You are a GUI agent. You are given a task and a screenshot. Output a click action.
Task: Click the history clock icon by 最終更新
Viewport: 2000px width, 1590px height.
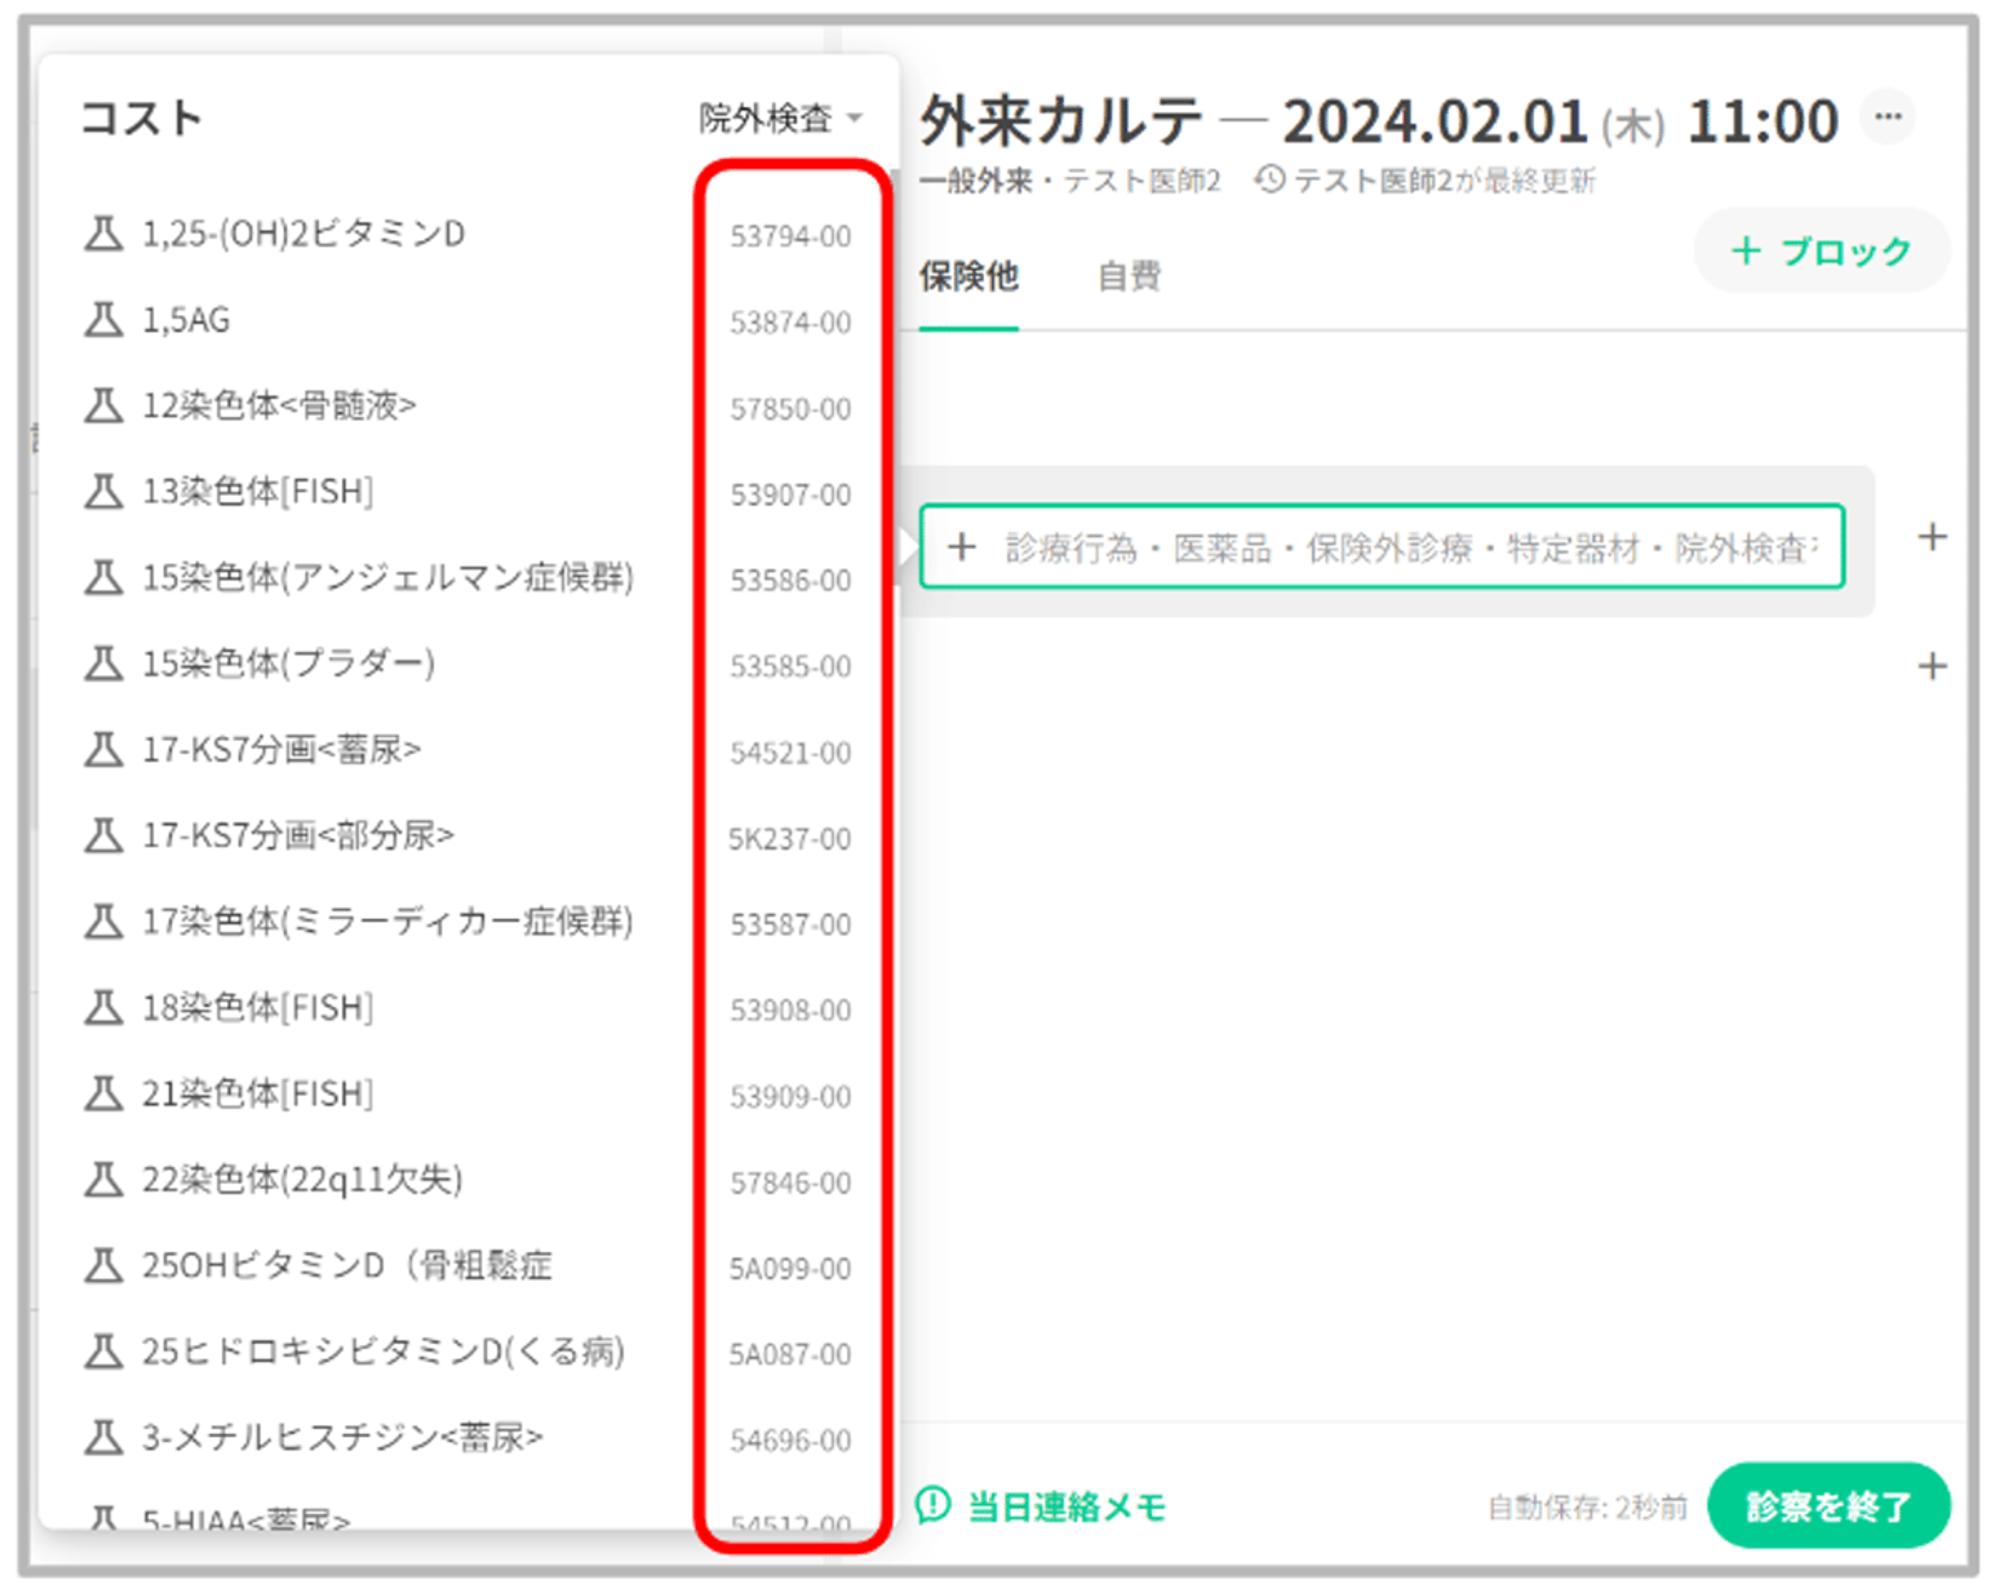pyautogui.click(x=1270, y=180)
